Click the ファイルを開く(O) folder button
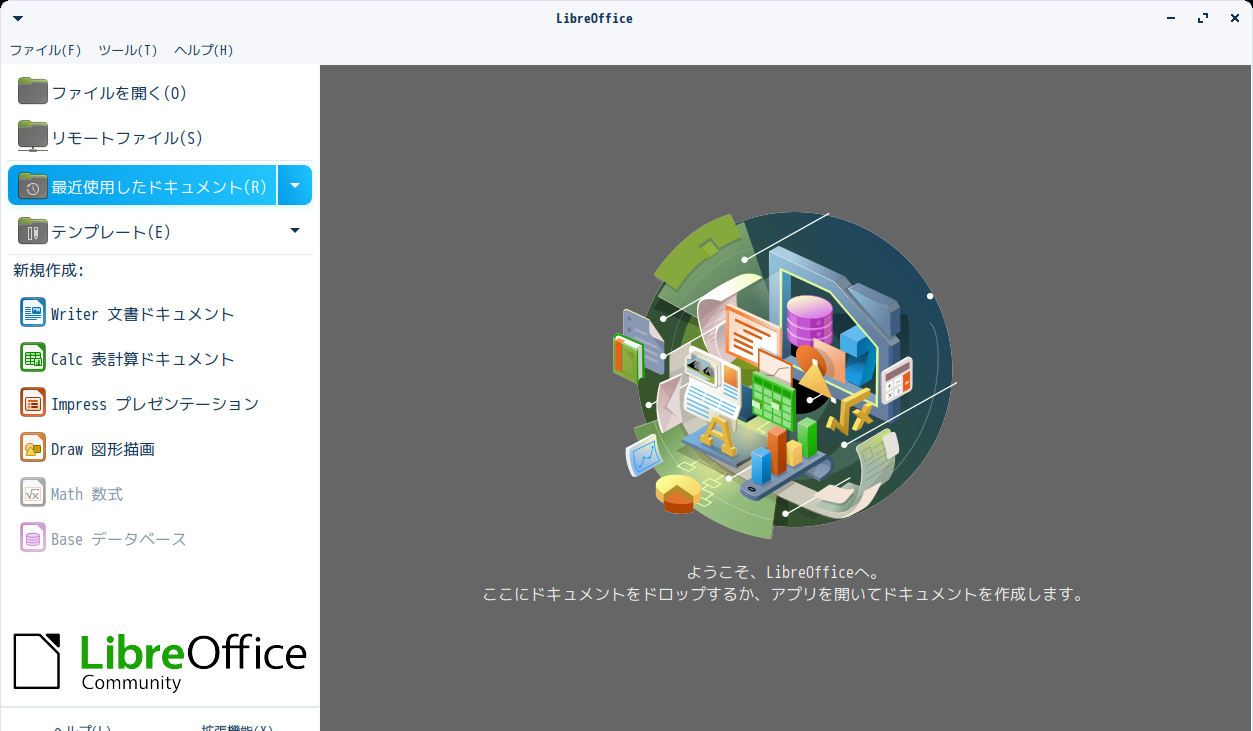 (x=160, y=93)
